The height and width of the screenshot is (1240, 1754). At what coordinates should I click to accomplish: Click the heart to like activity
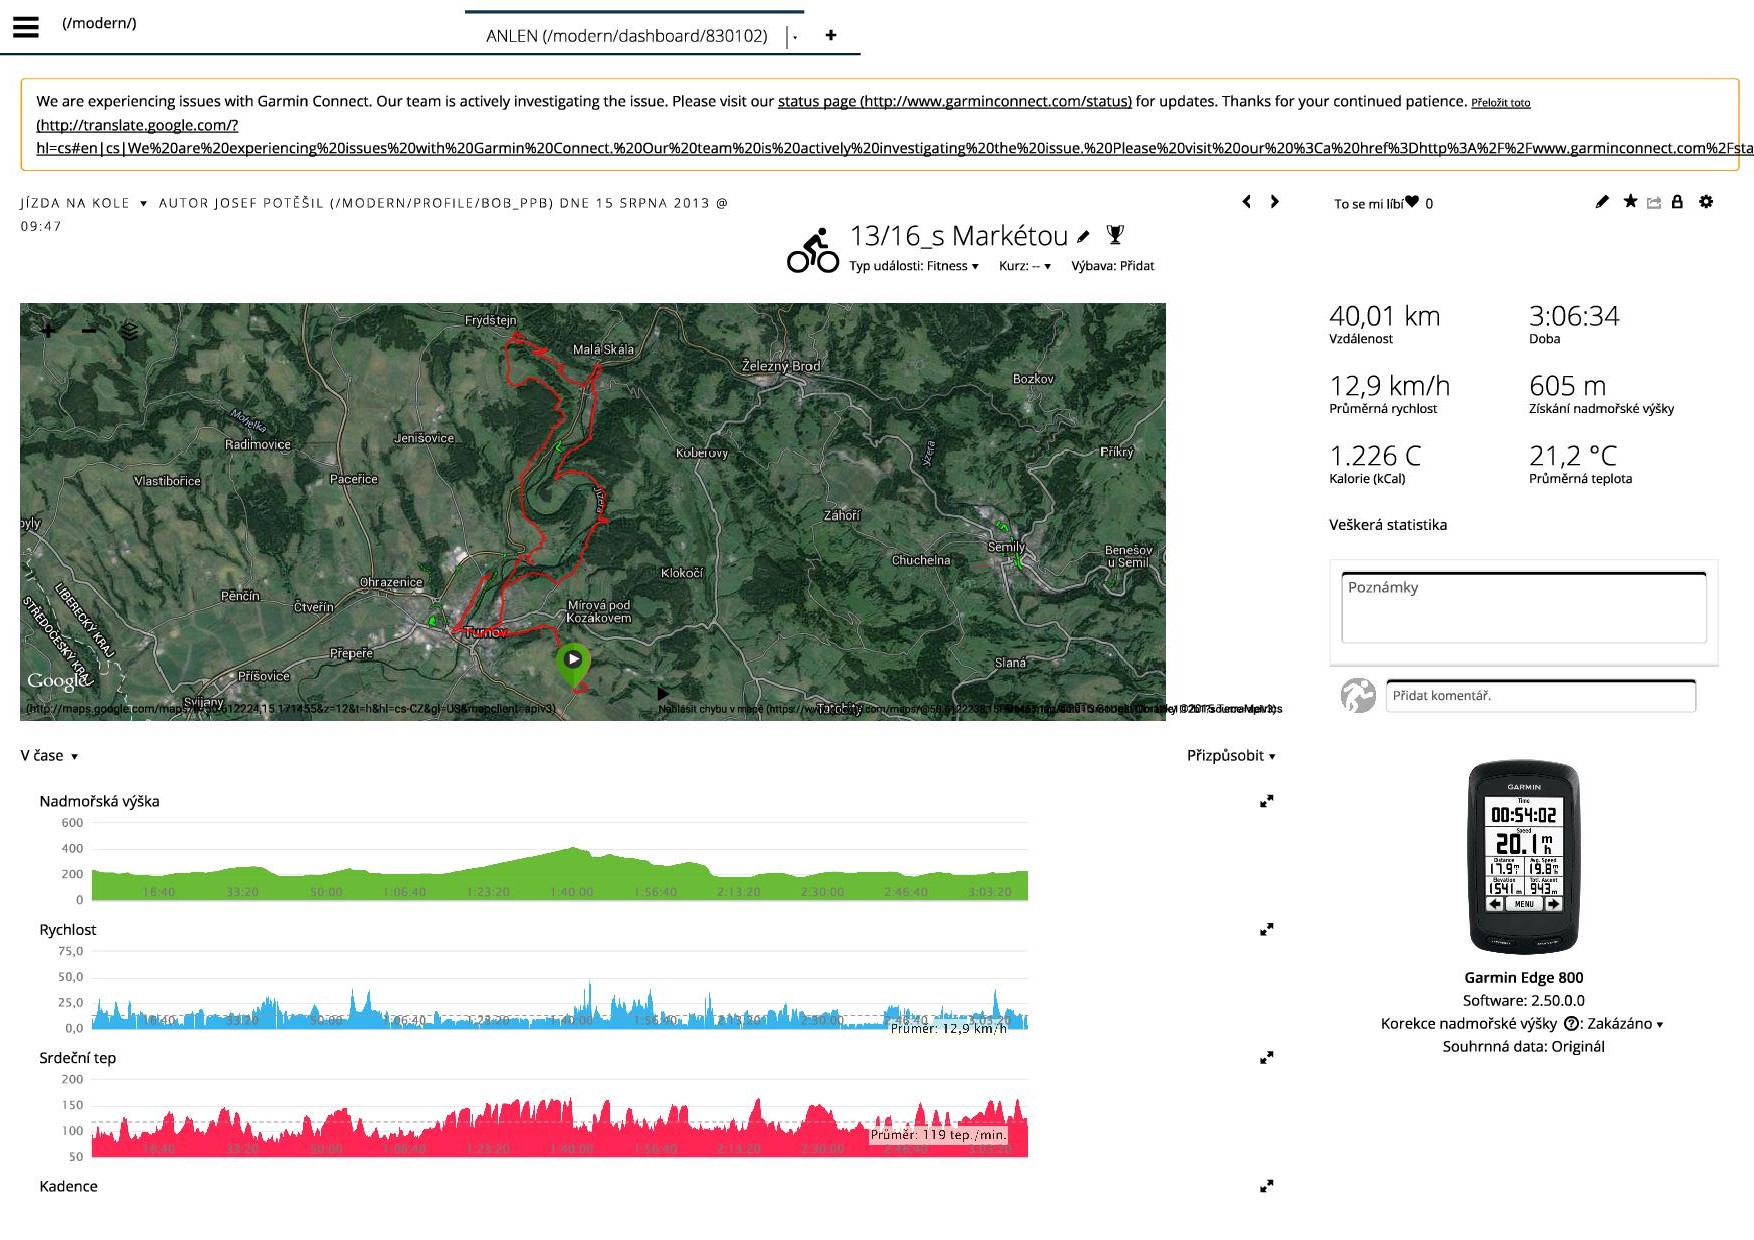click(x=1411, y=202)
